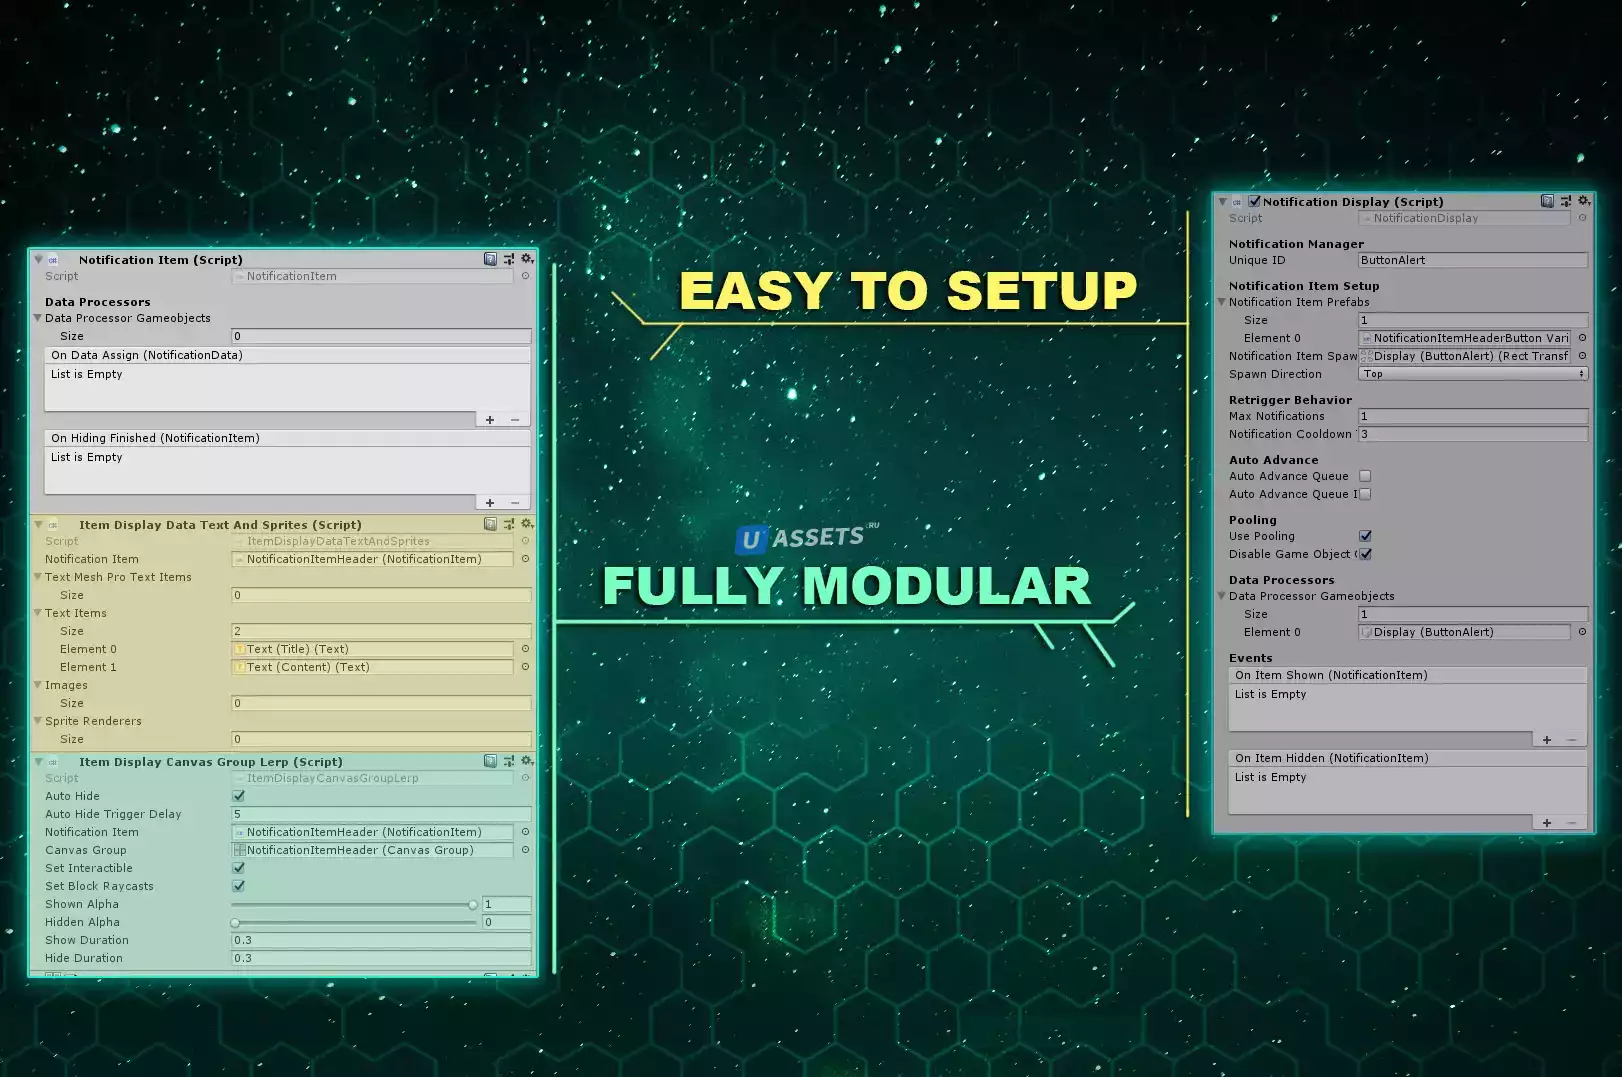This screenshot has height=1077, width=1622.
Task: Disable the Notification Display script component checkbox
Action: click(x=1254, y=201)
